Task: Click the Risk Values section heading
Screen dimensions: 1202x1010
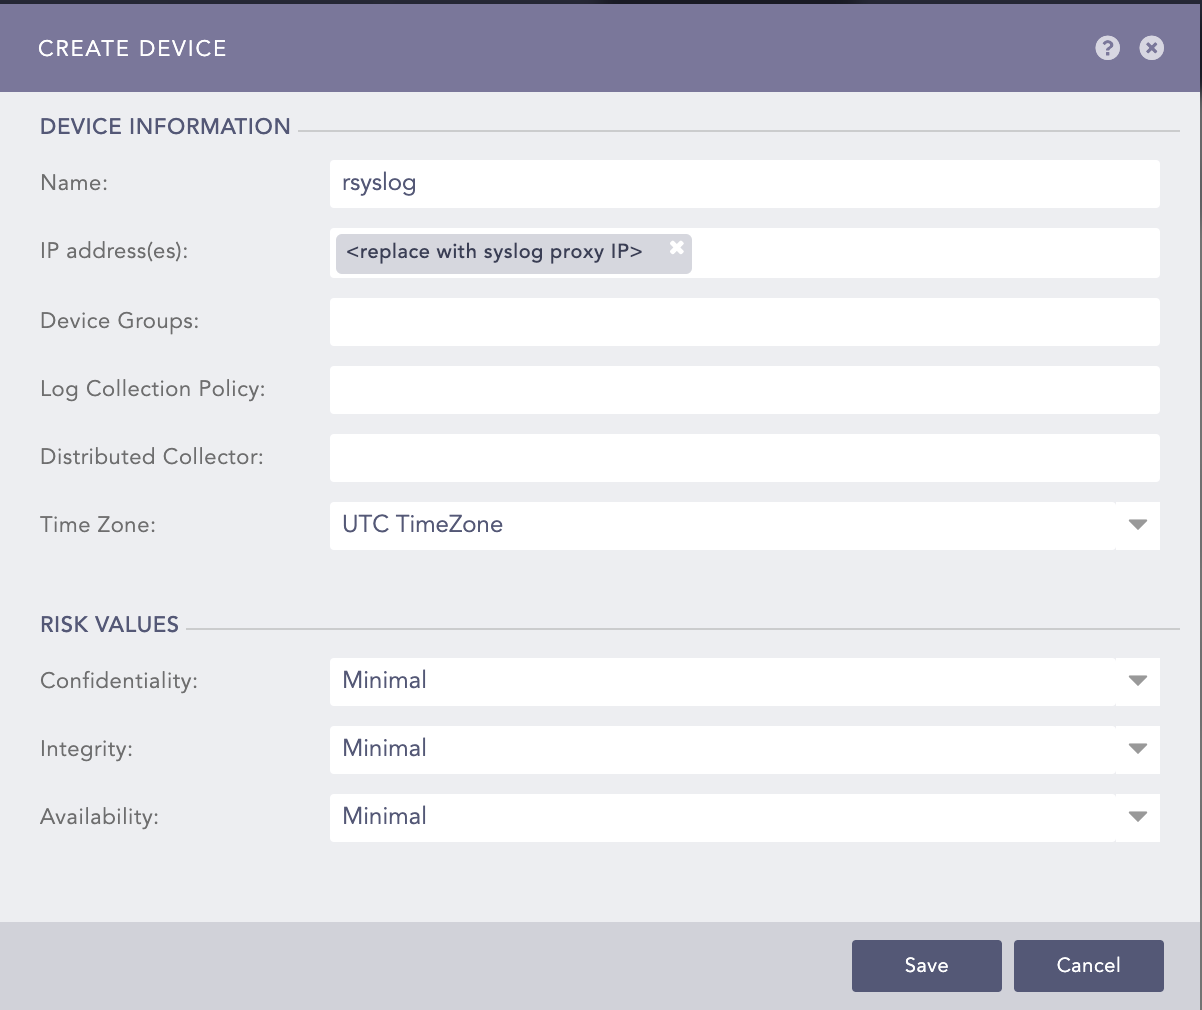Action: pyautogui.click(x=109, y=625)
